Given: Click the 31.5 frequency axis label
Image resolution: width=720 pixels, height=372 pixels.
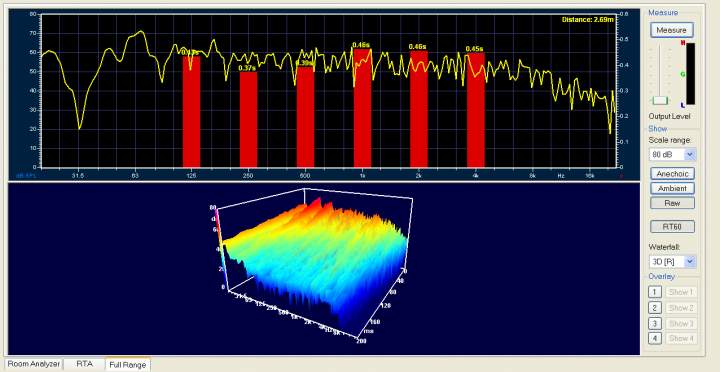Looking at the screenshot, I should (x=79, y=175).
